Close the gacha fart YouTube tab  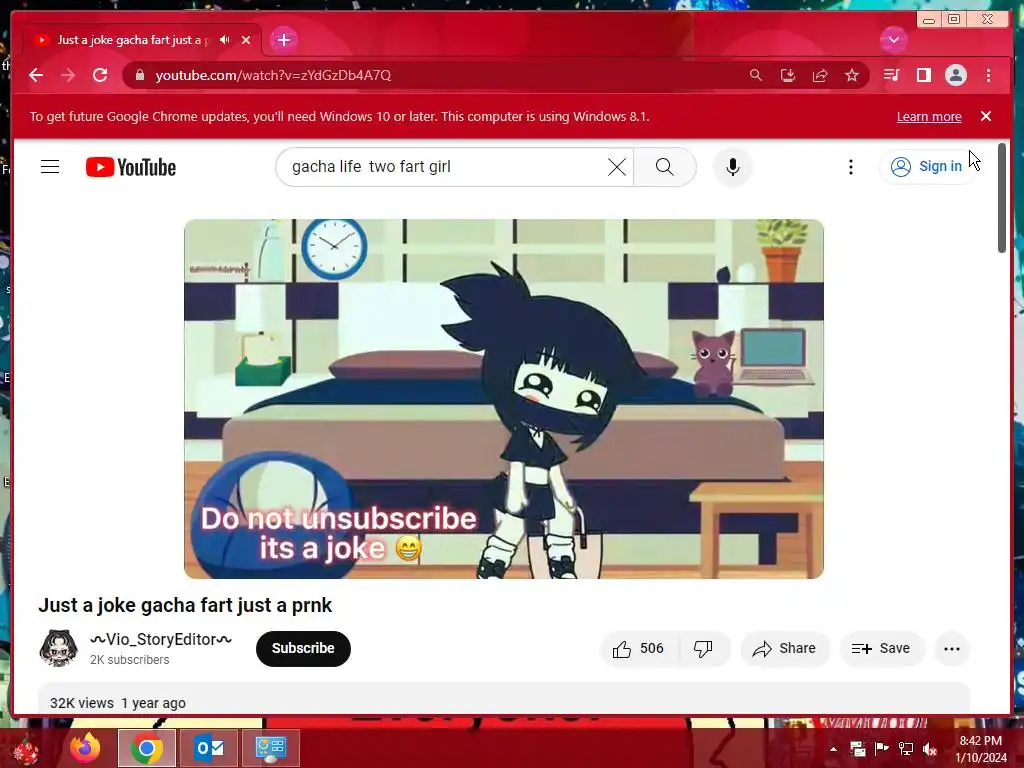pyautogui.click(x=246, y=40)
